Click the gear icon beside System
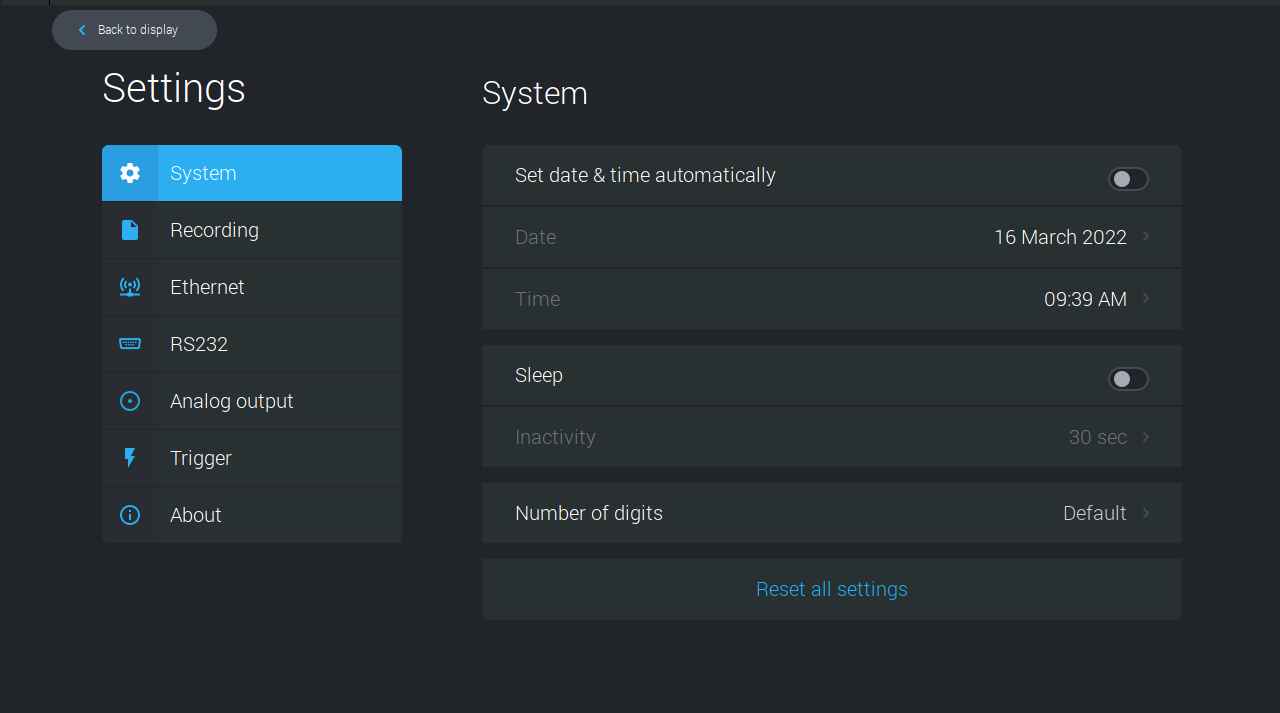The height and width of the screenshot is (713, 1280). (130, 173)
